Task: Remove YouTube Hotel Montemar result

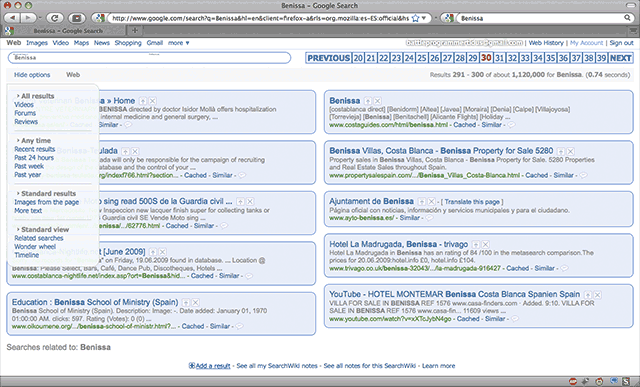Action: pos(598,295)
